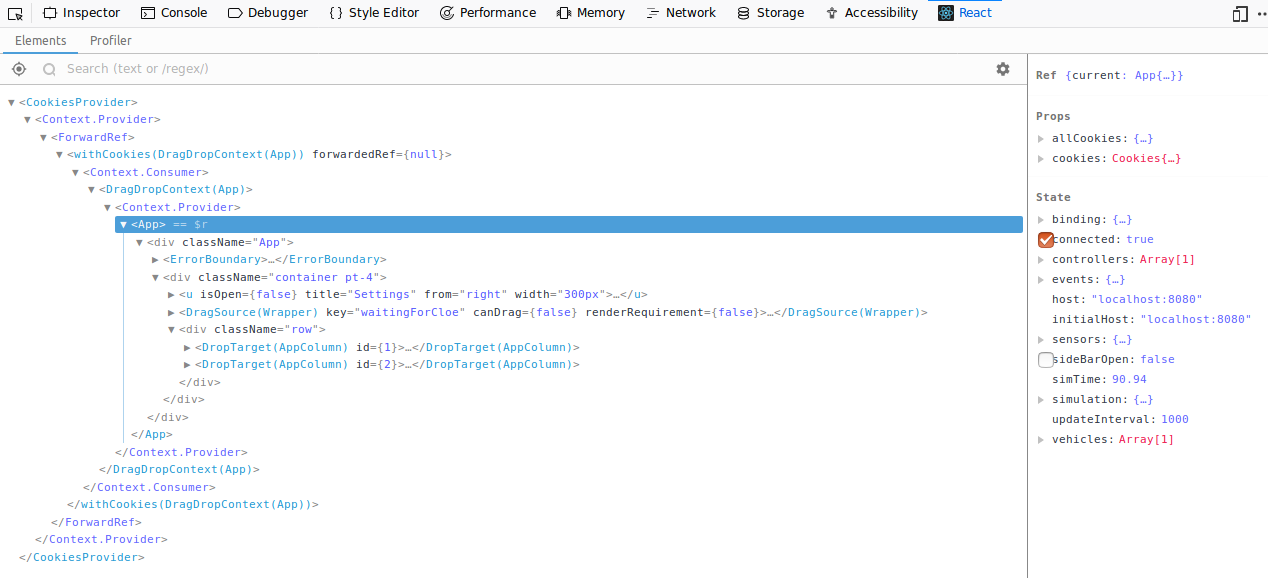
Task: Select the closing /App tag
Action: coord(152,435)
